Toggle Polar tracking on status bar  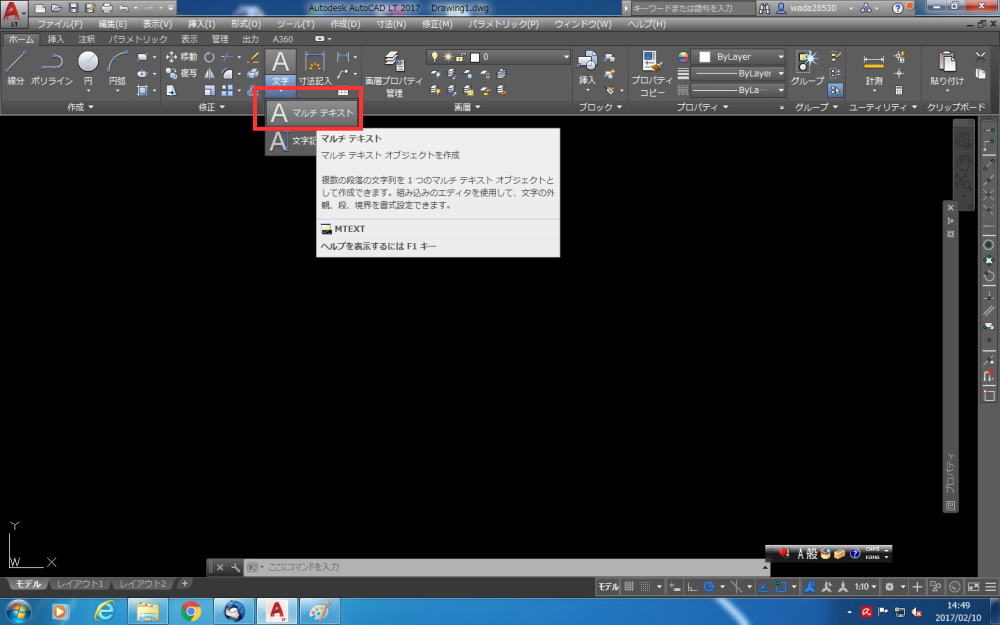tap(709, 587)
